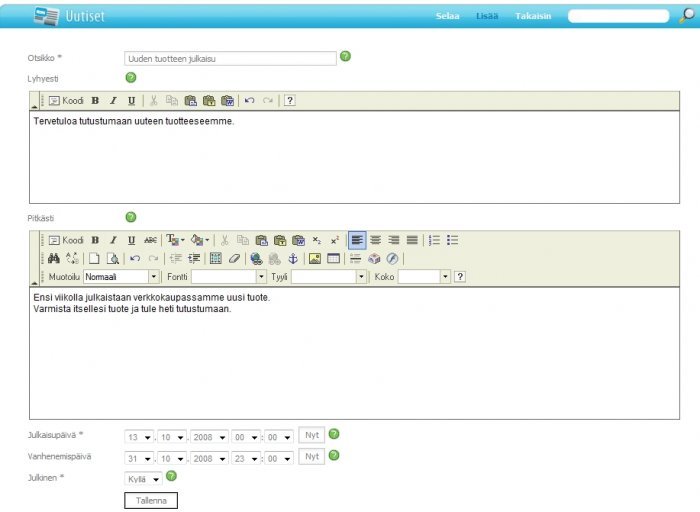Save with the Tallenna button
This screenshot has width=700, height=512.
[151, 500]
